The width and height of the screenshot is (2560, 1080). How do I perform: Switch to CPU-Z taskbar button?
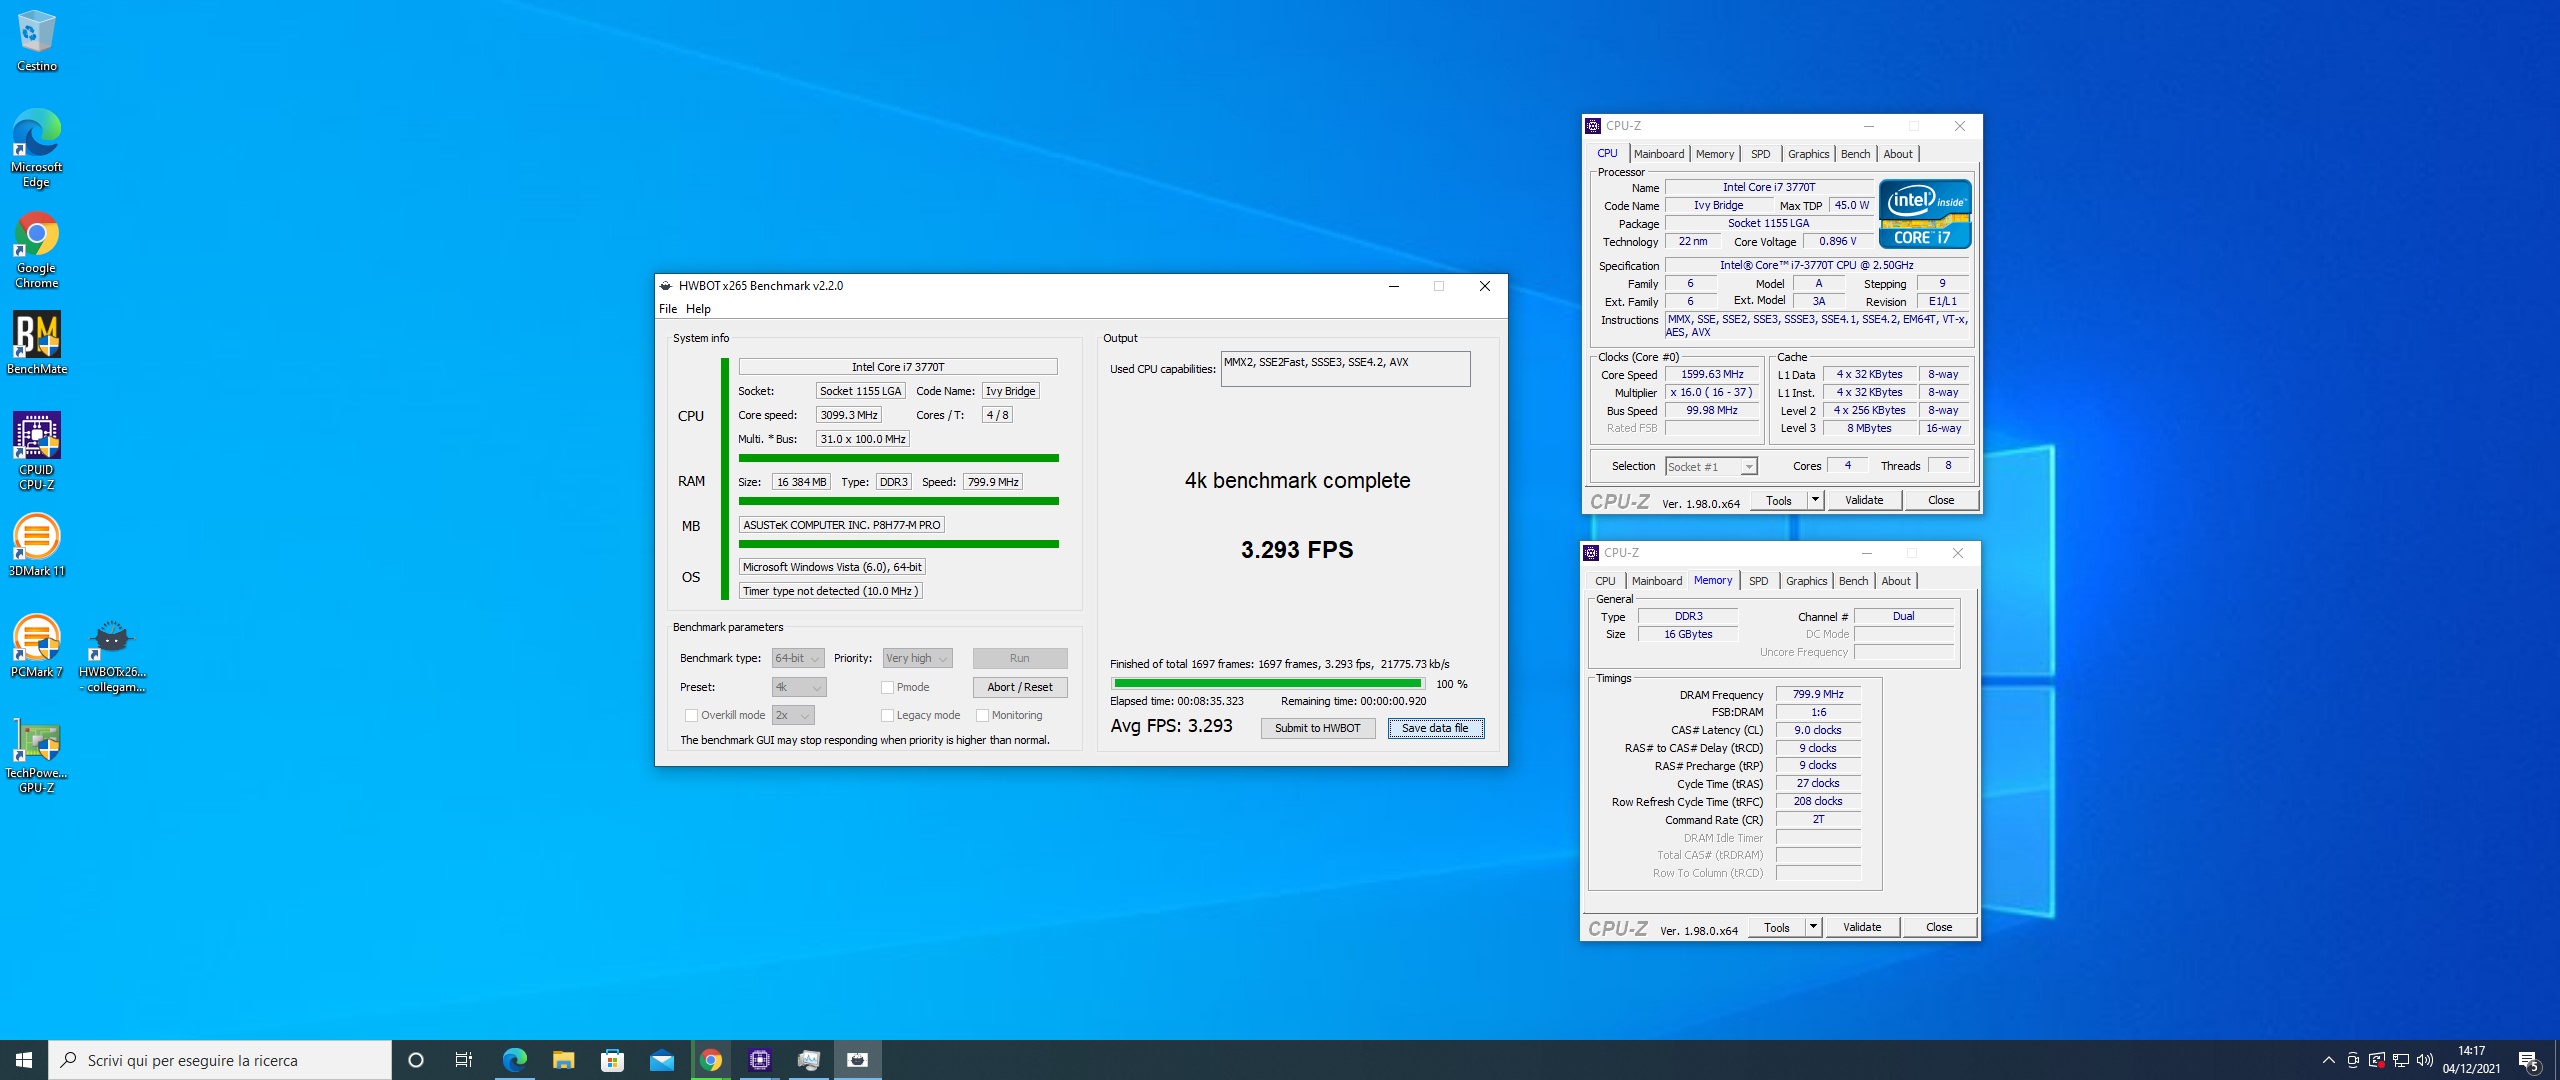point(760,1060)
